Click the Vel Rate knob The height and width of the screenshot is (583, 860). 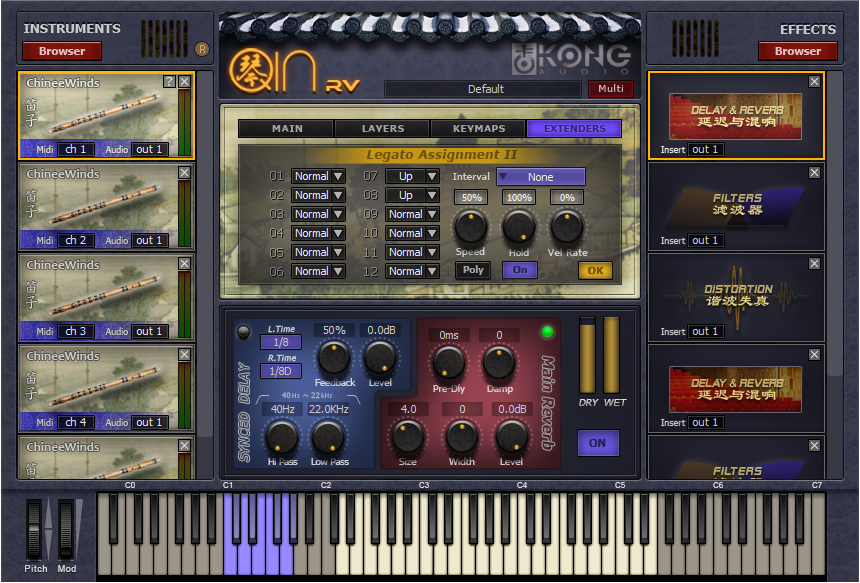tap(567, 227)
